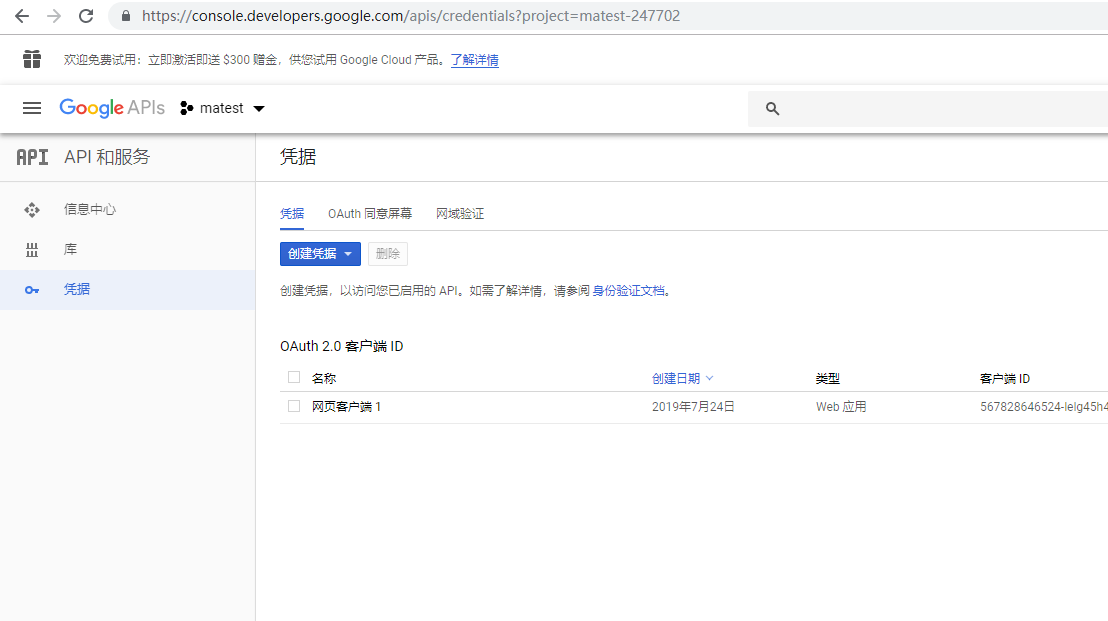Screen dimensions: 1108x621
Task: Click the project dots icon beside matest
Action: (x=187, y=108)
